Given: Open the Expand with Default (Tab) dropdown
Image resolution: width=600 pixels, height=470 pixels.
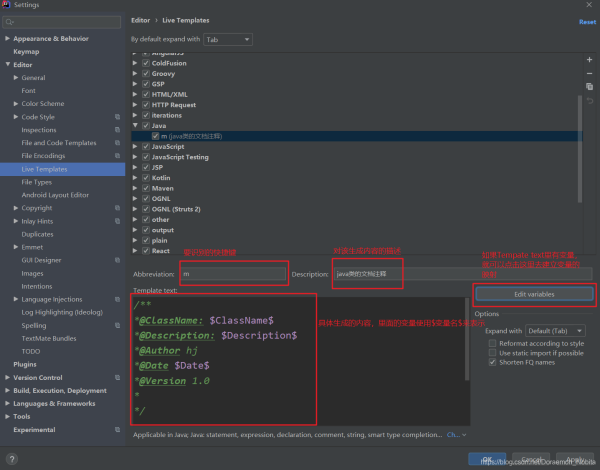Looking at the screenshot, I should 555,330.
